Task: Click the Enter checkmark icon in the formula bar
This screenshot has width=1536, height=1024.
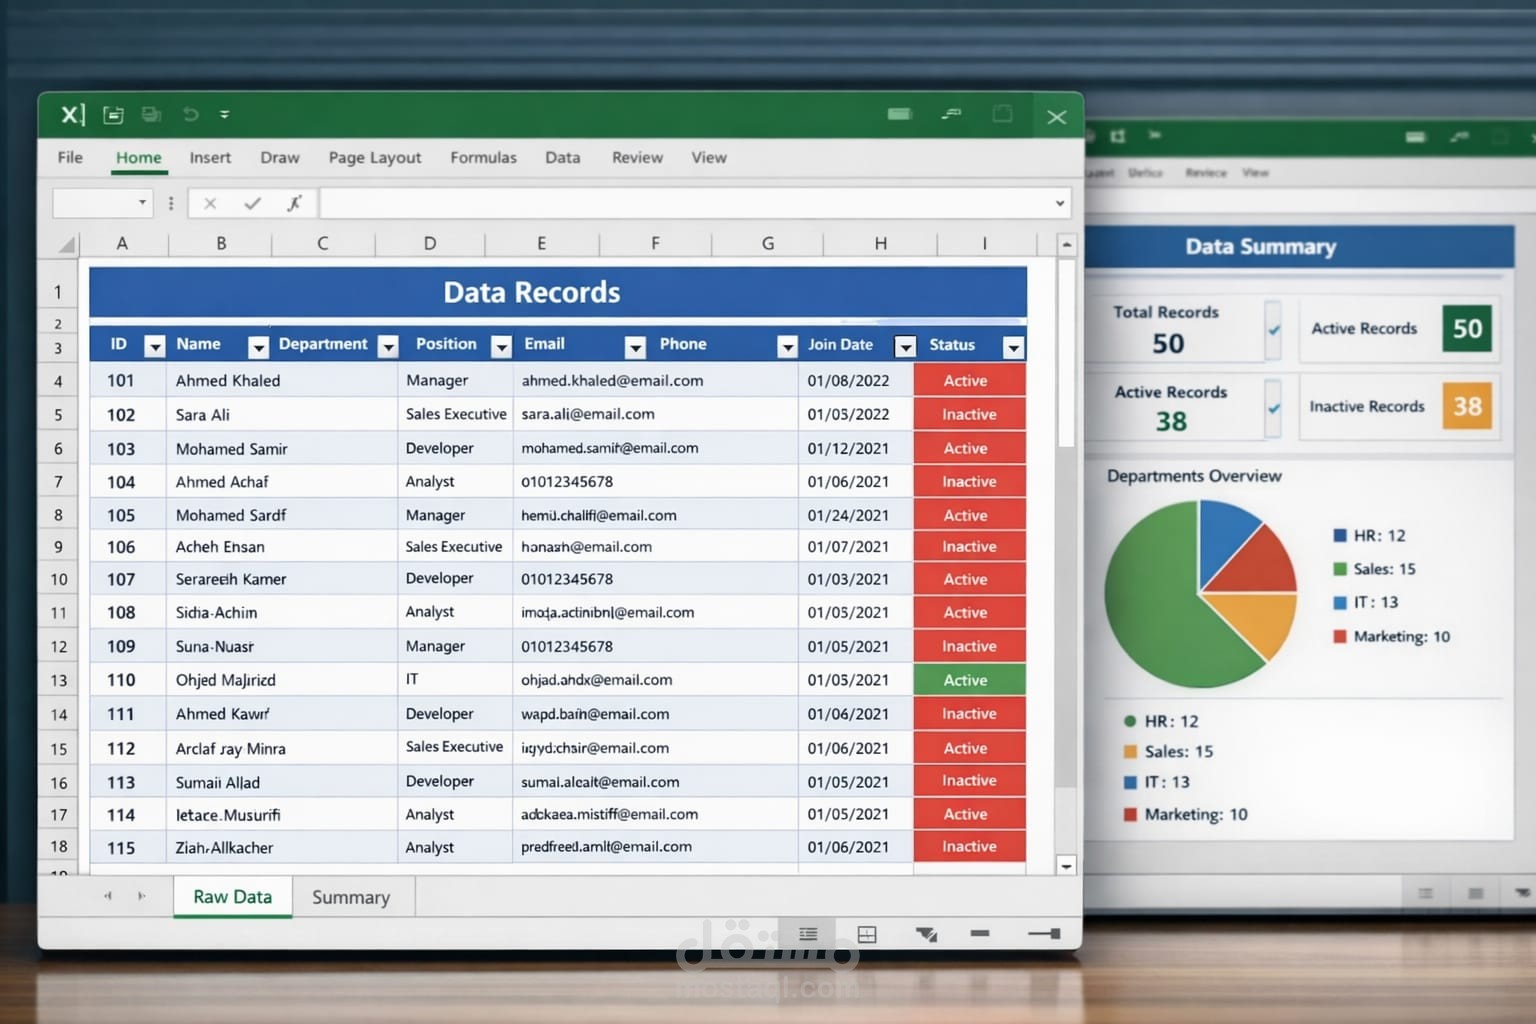Action: point(252,203)
